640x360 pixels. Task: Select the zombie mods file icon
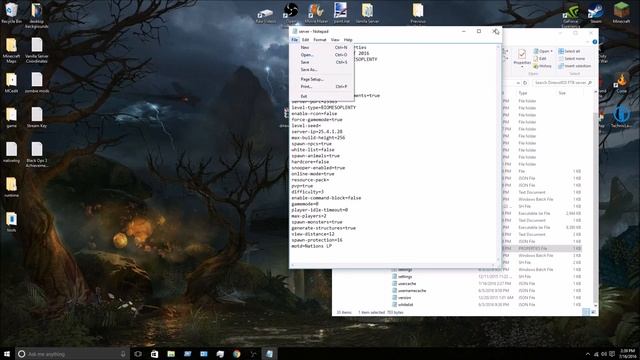click(x=37, y=82)
